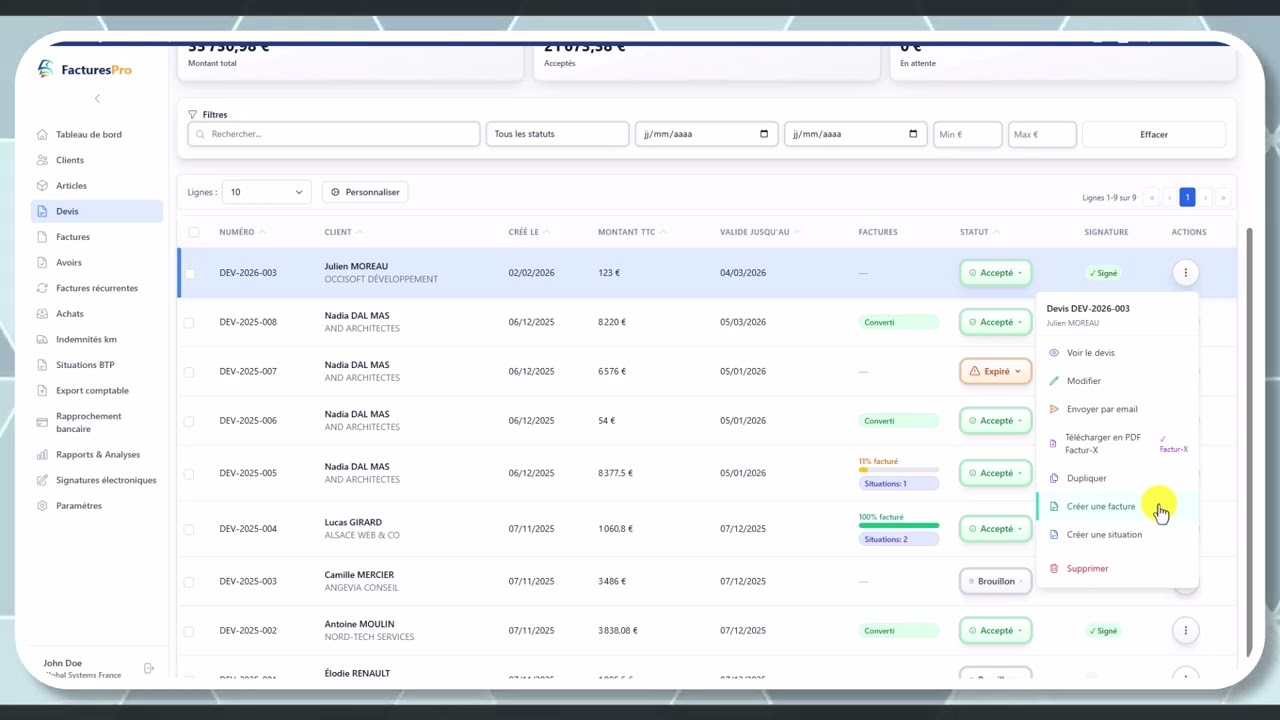Click the Achats cart icon

point(42,314)
